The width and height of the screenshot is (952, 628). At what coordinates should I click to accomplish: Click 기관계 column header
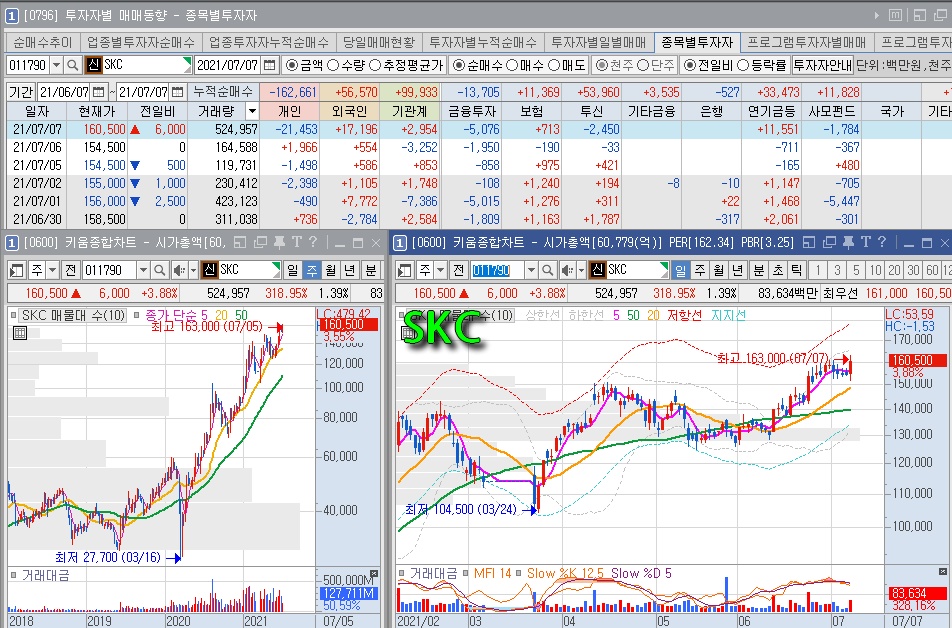pos(410,111)
